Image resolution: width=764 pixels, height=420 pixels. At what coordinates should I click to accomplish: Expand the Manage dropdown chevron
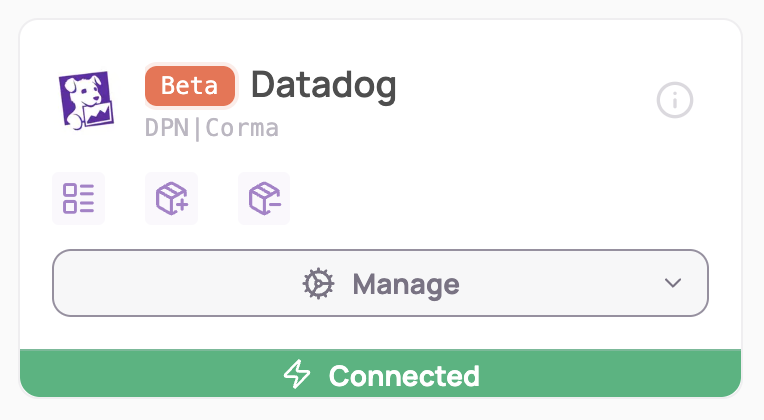click(x=672, y=284)
